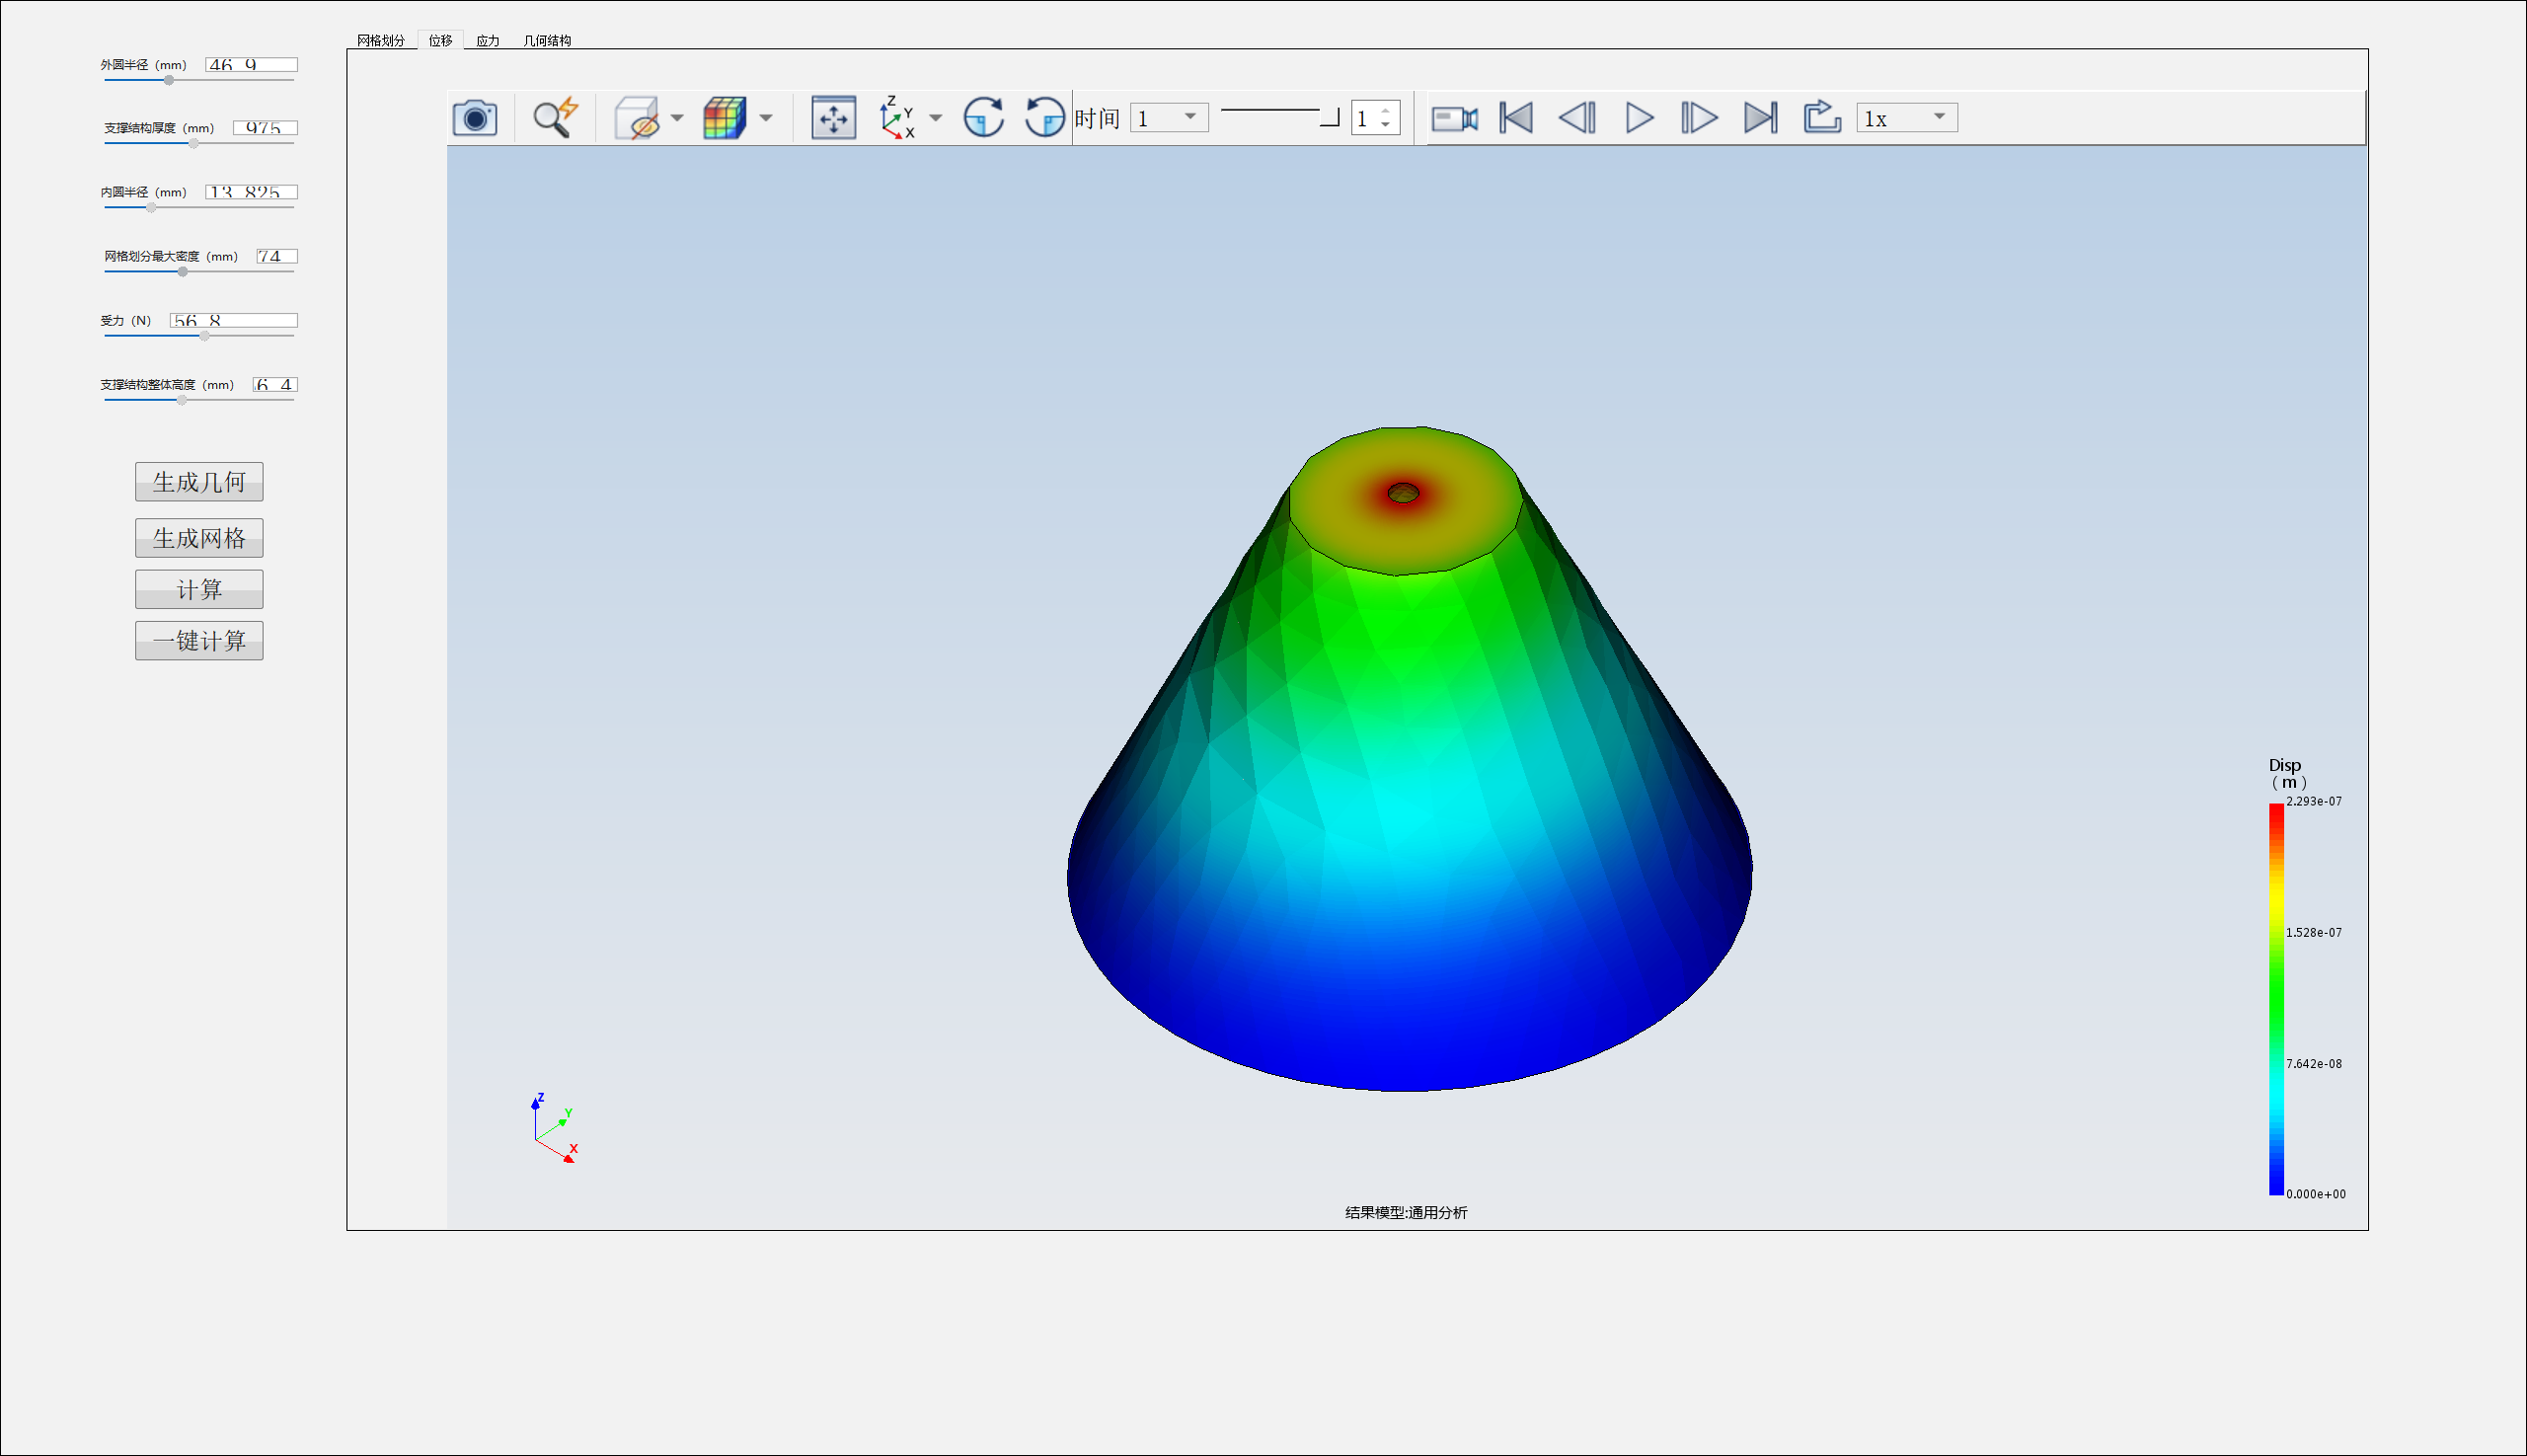Open the 应力 tab

click(x=488, y=40)
